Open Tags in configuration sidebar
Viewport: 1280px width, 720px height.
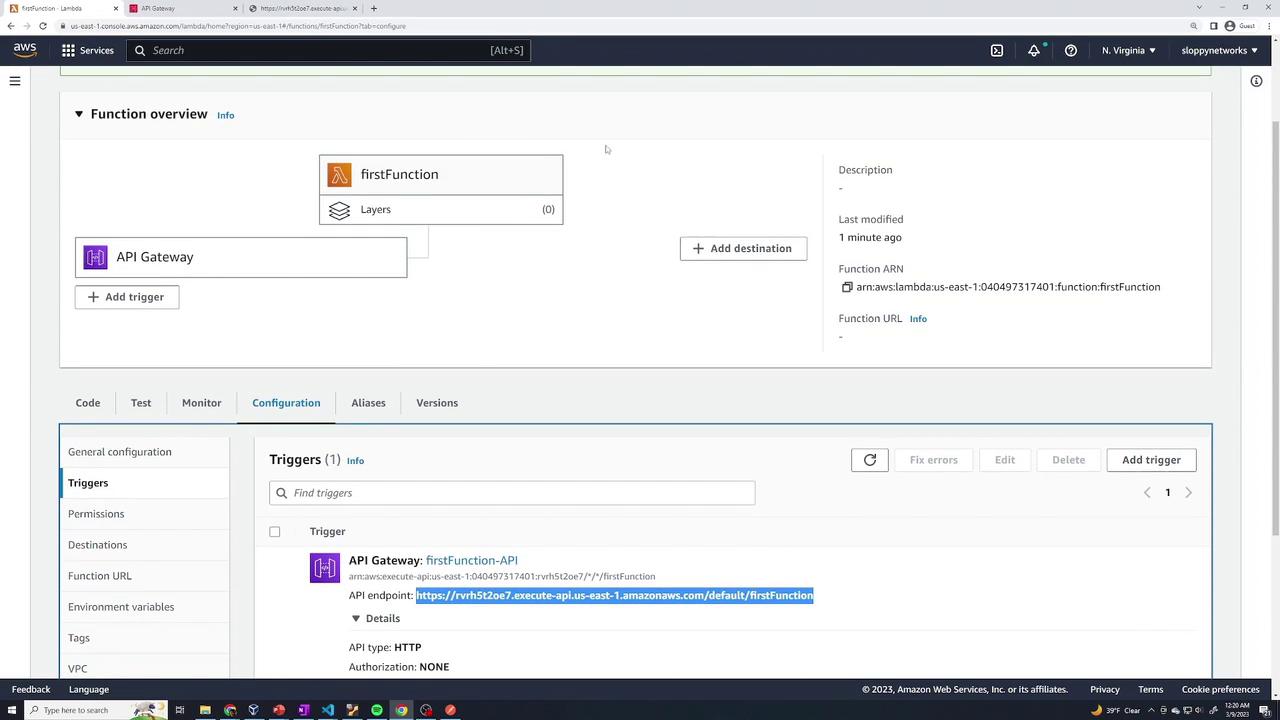point(79,638)
